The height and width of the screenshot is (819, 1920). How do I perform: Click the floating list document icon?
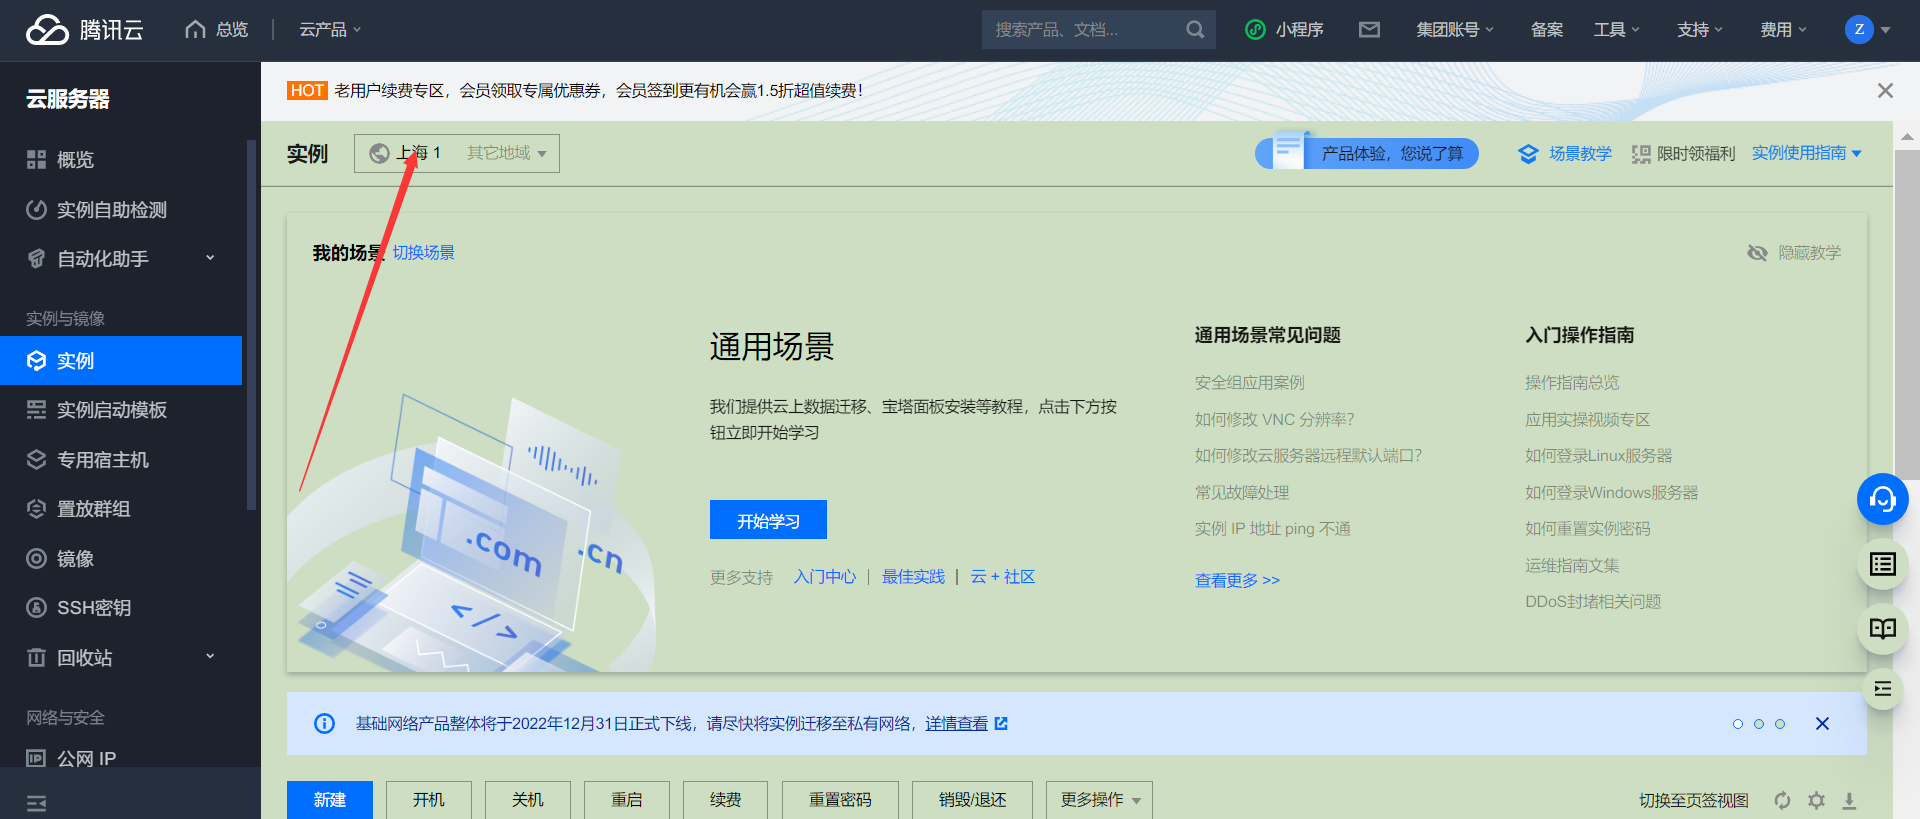[x=1882, y=564]
